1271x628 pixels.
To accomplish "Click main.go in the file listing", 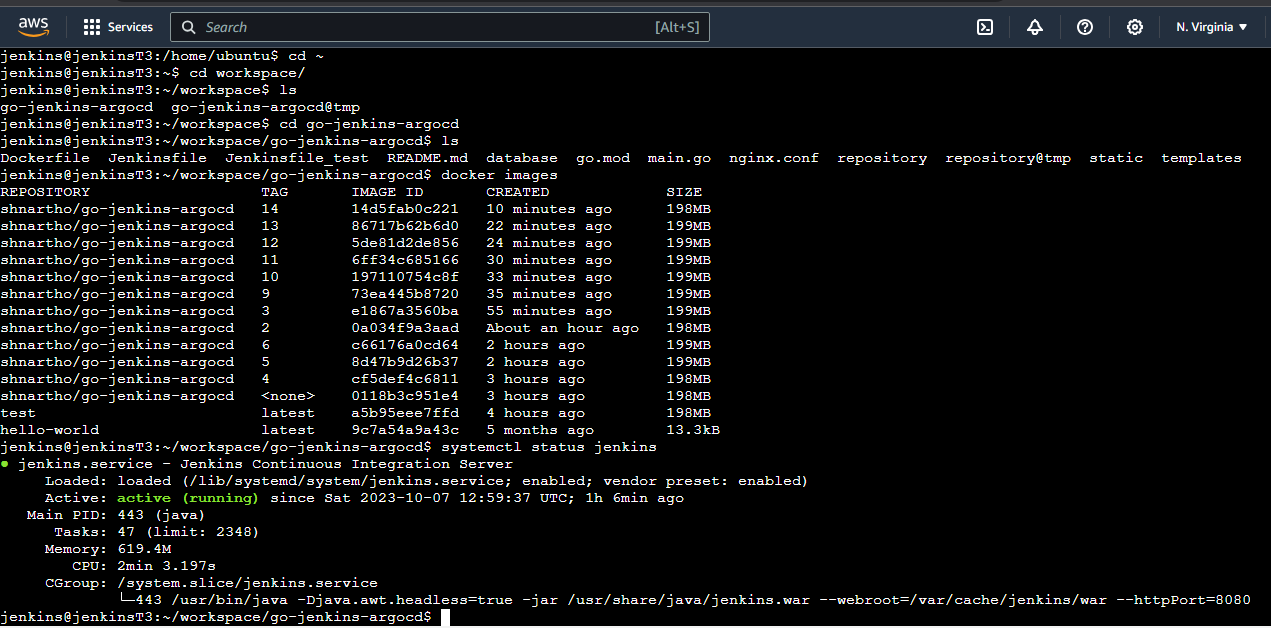I will 679,158.
